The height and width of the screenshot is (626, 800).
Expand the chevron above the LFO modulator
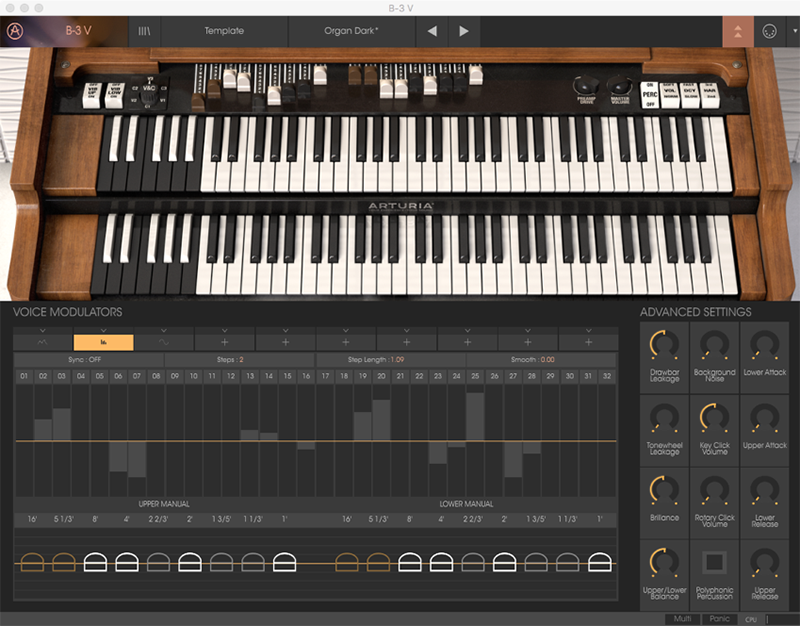pos(164,331)
